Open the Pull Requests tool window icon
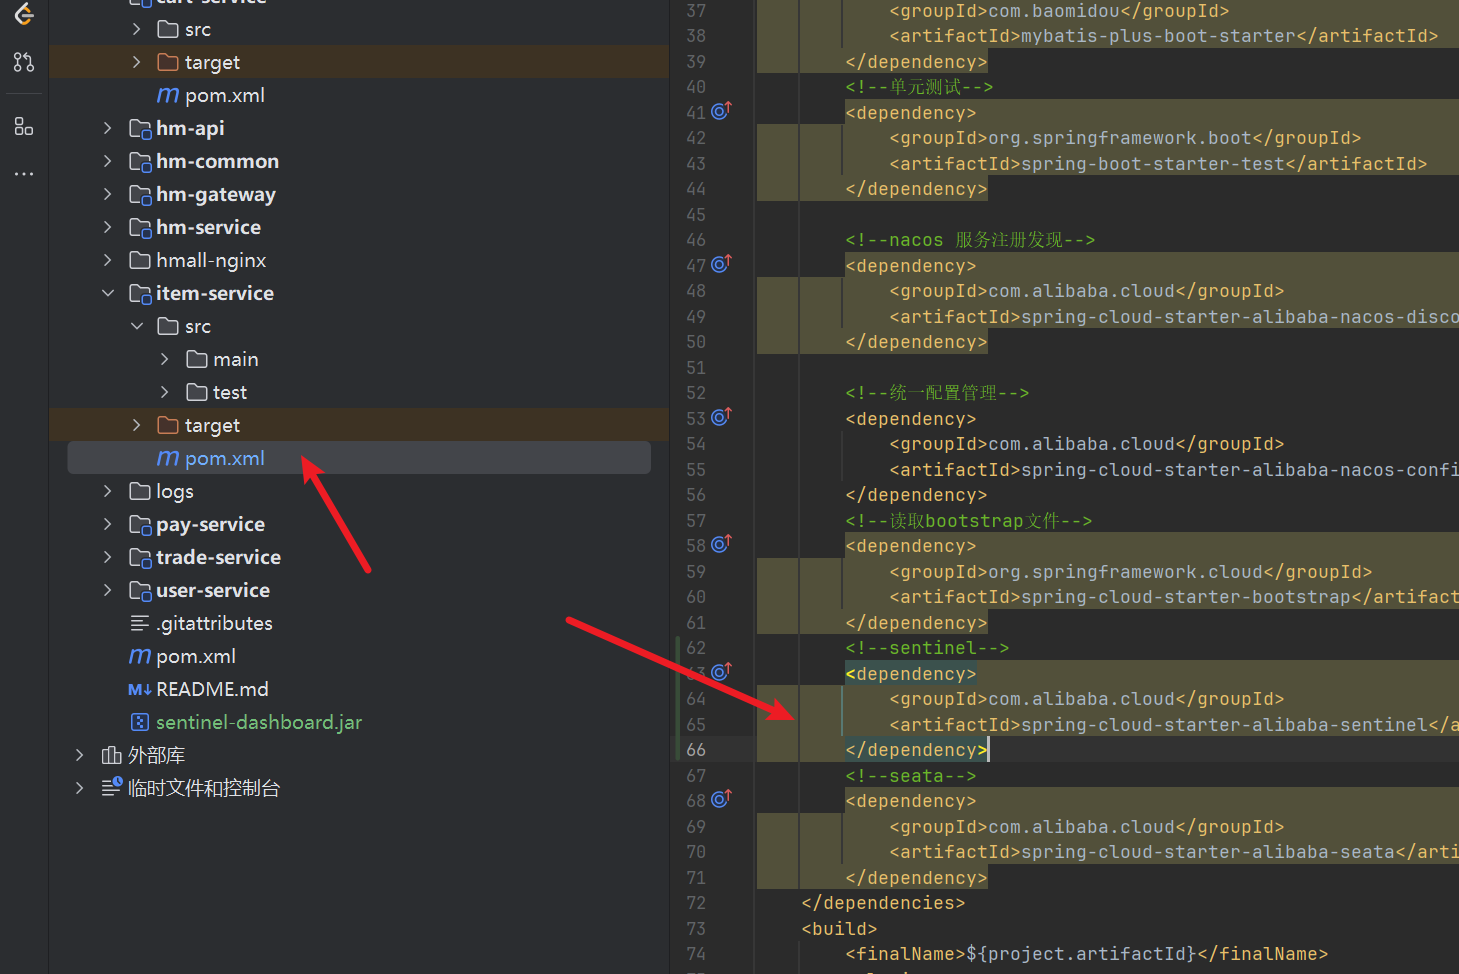Screen dimensions: 1459x974 pyautogui.click(x=24, y=62)
